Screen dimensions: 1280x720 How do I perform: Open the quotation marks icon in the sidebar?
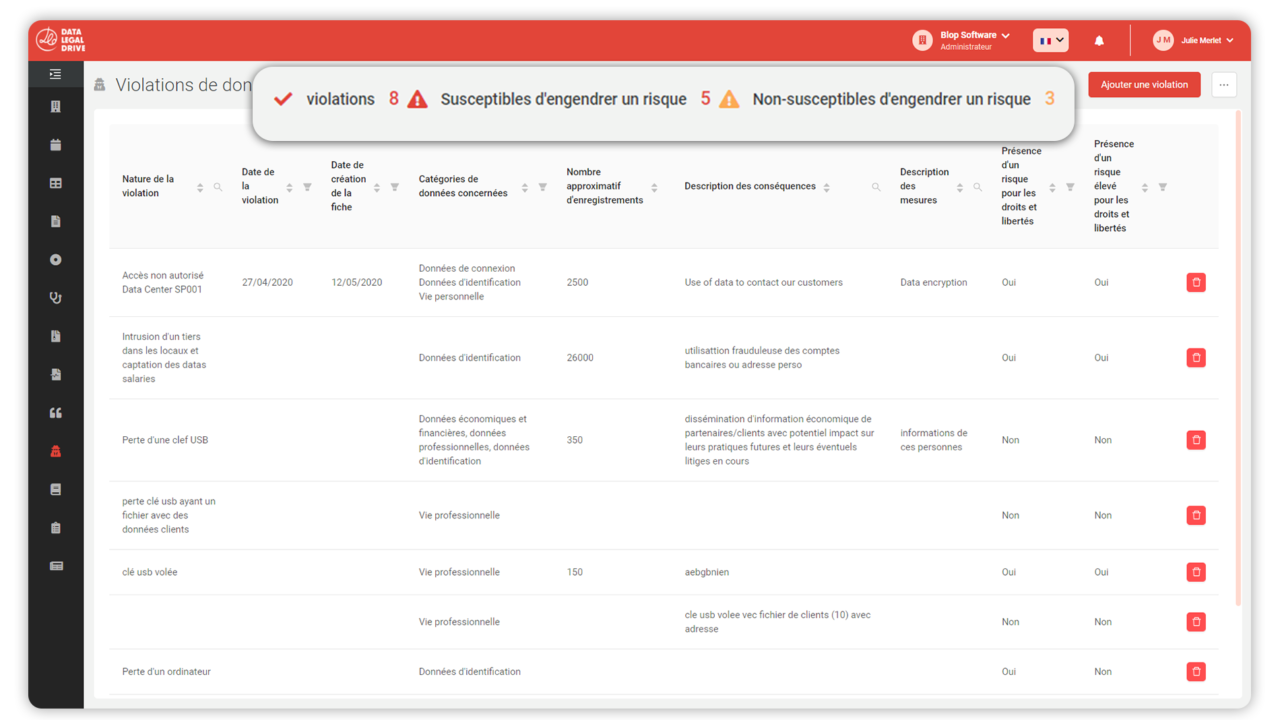[x=55, y=413]
